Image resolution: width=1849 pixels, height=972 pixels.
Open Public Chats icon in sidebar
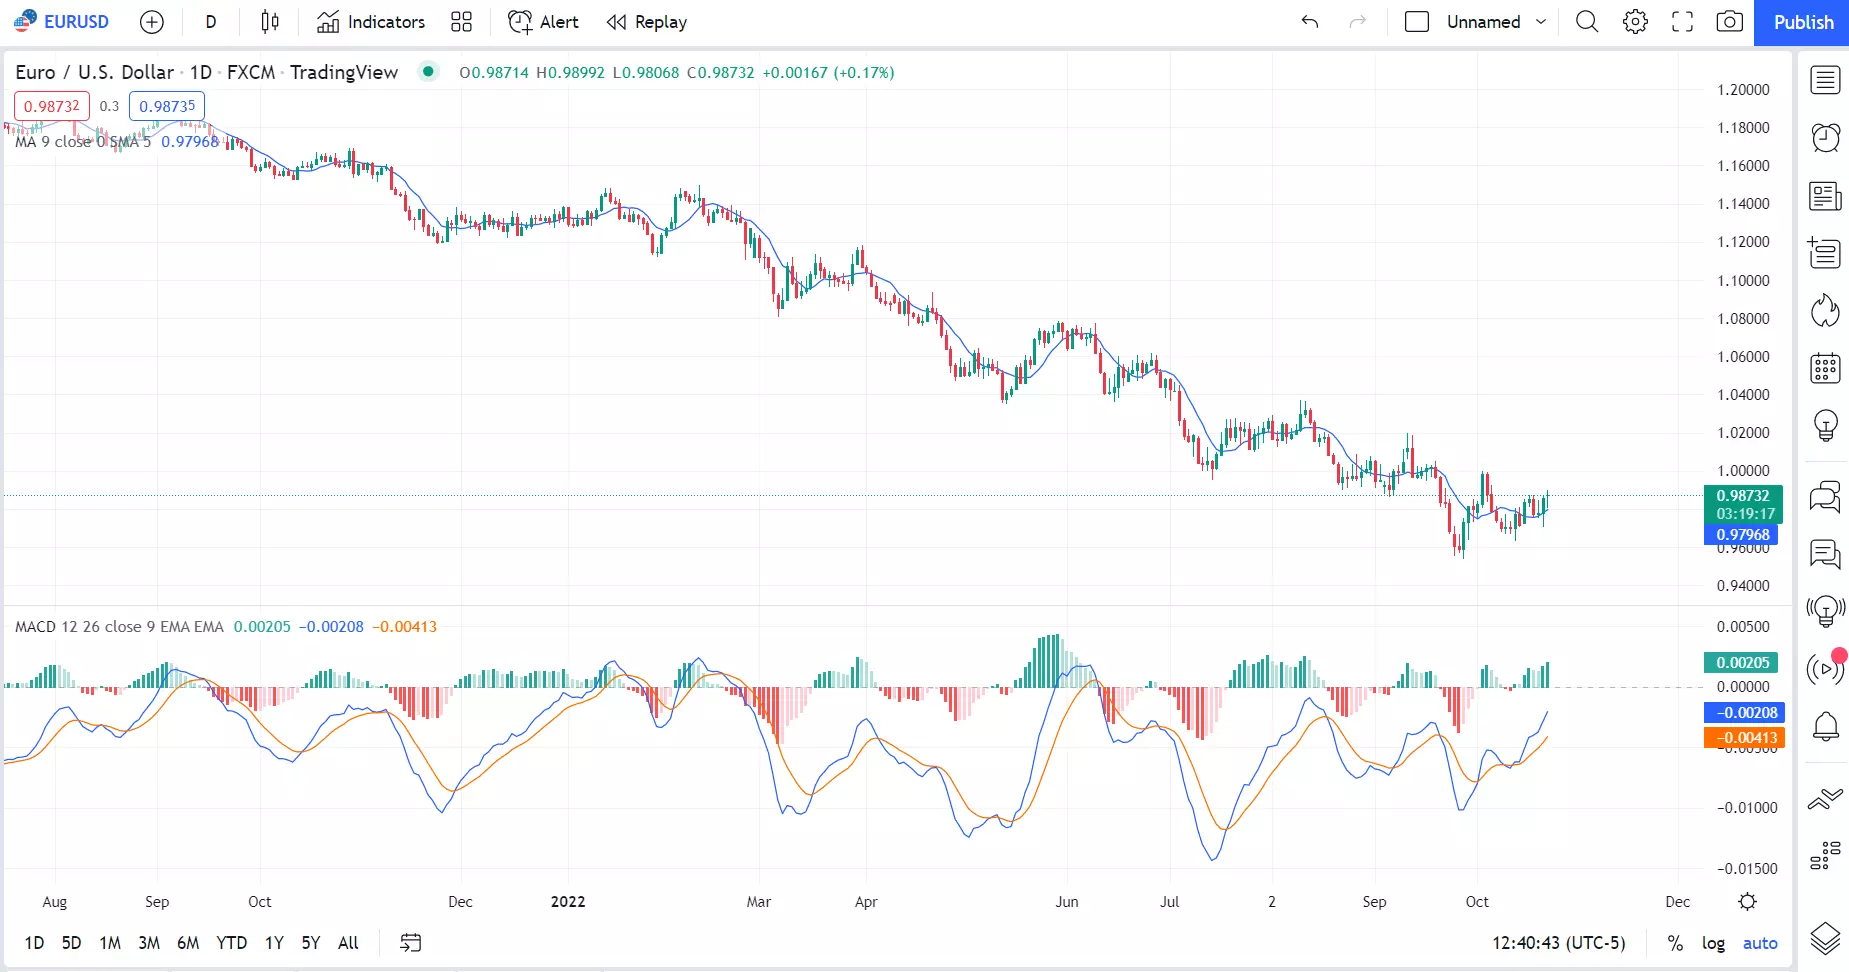click(1825, 496)
